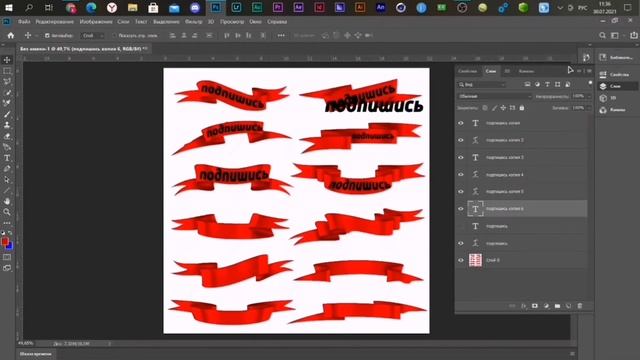Open the Библиотеки collapsed panel

click(x=616, y=58)
